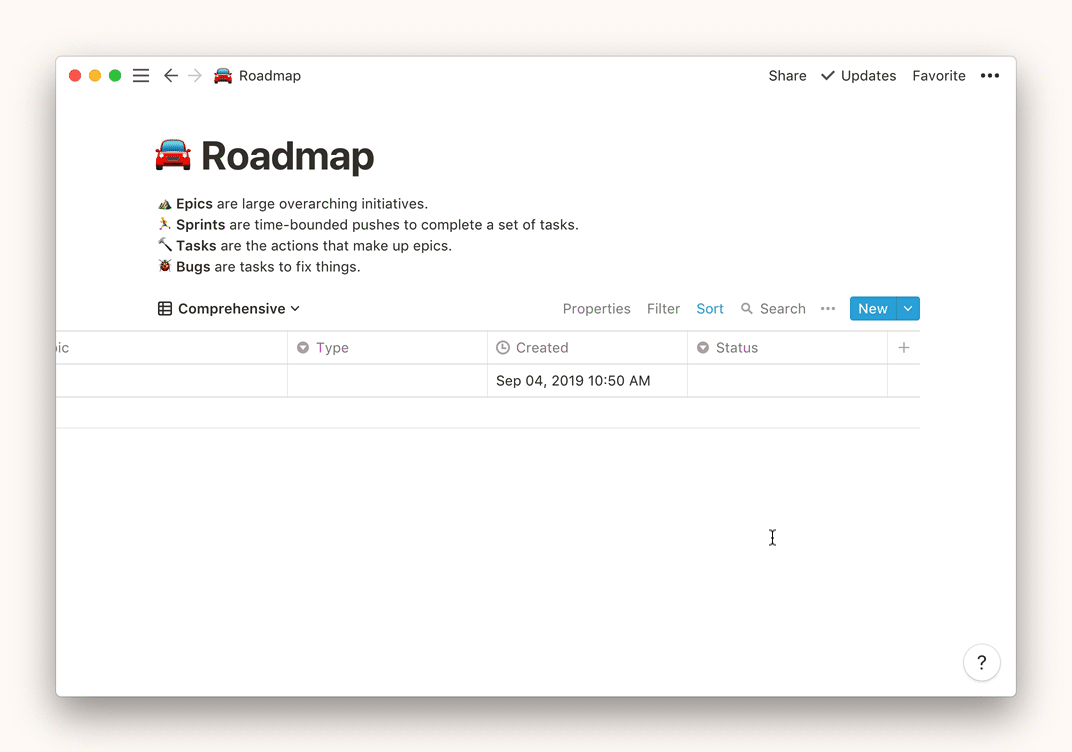Toggle Favorite for this page
The height and width of the screenshot is (752, 1072).
[938, 76]
